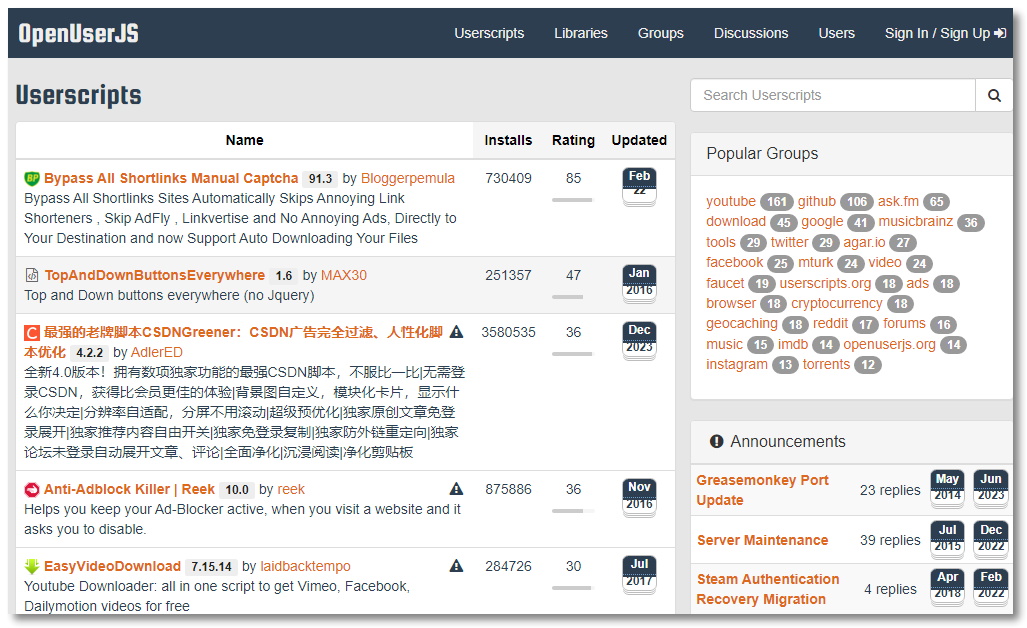Click rating bar under 47 rating
The image size is (1027, 628).
[x=572, y=297]
